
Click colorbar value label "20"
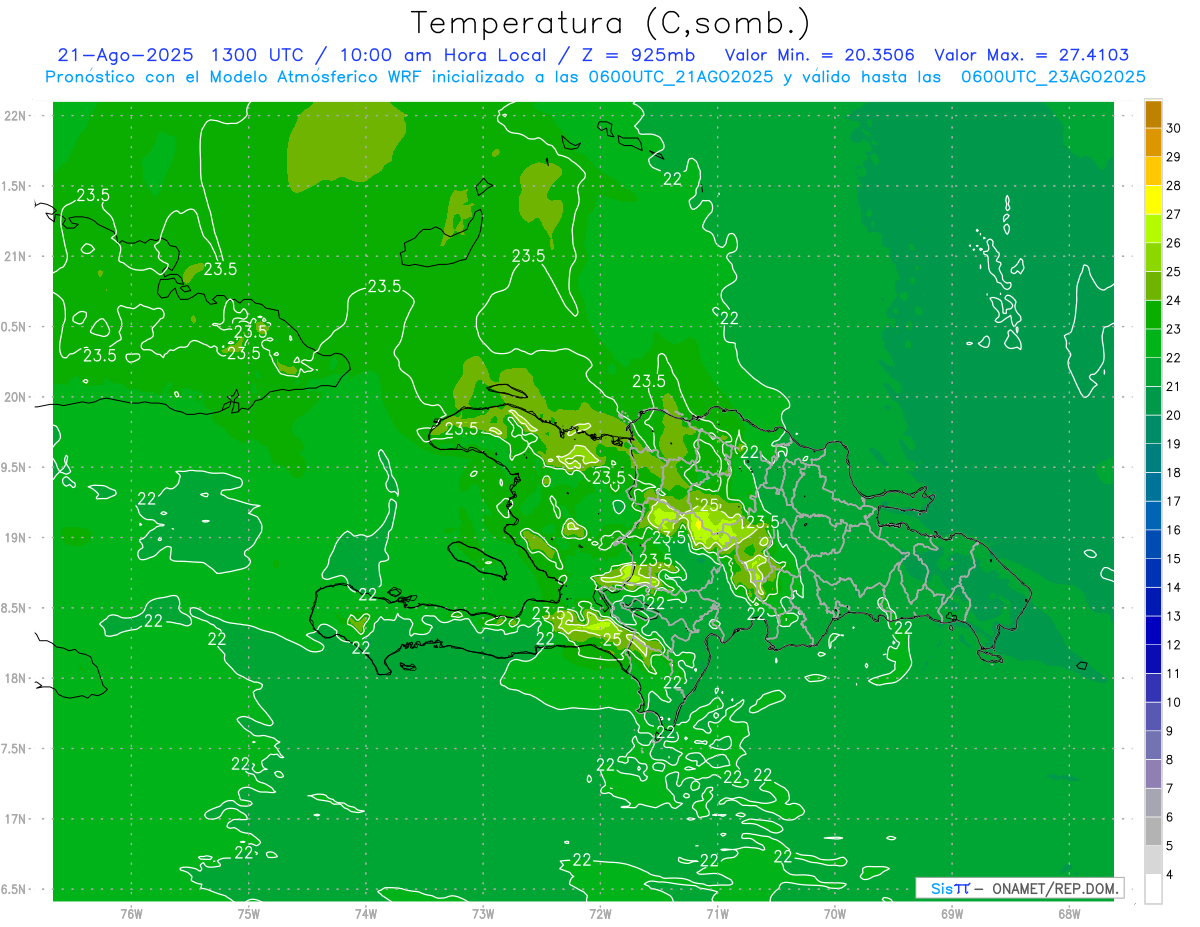1174,415
